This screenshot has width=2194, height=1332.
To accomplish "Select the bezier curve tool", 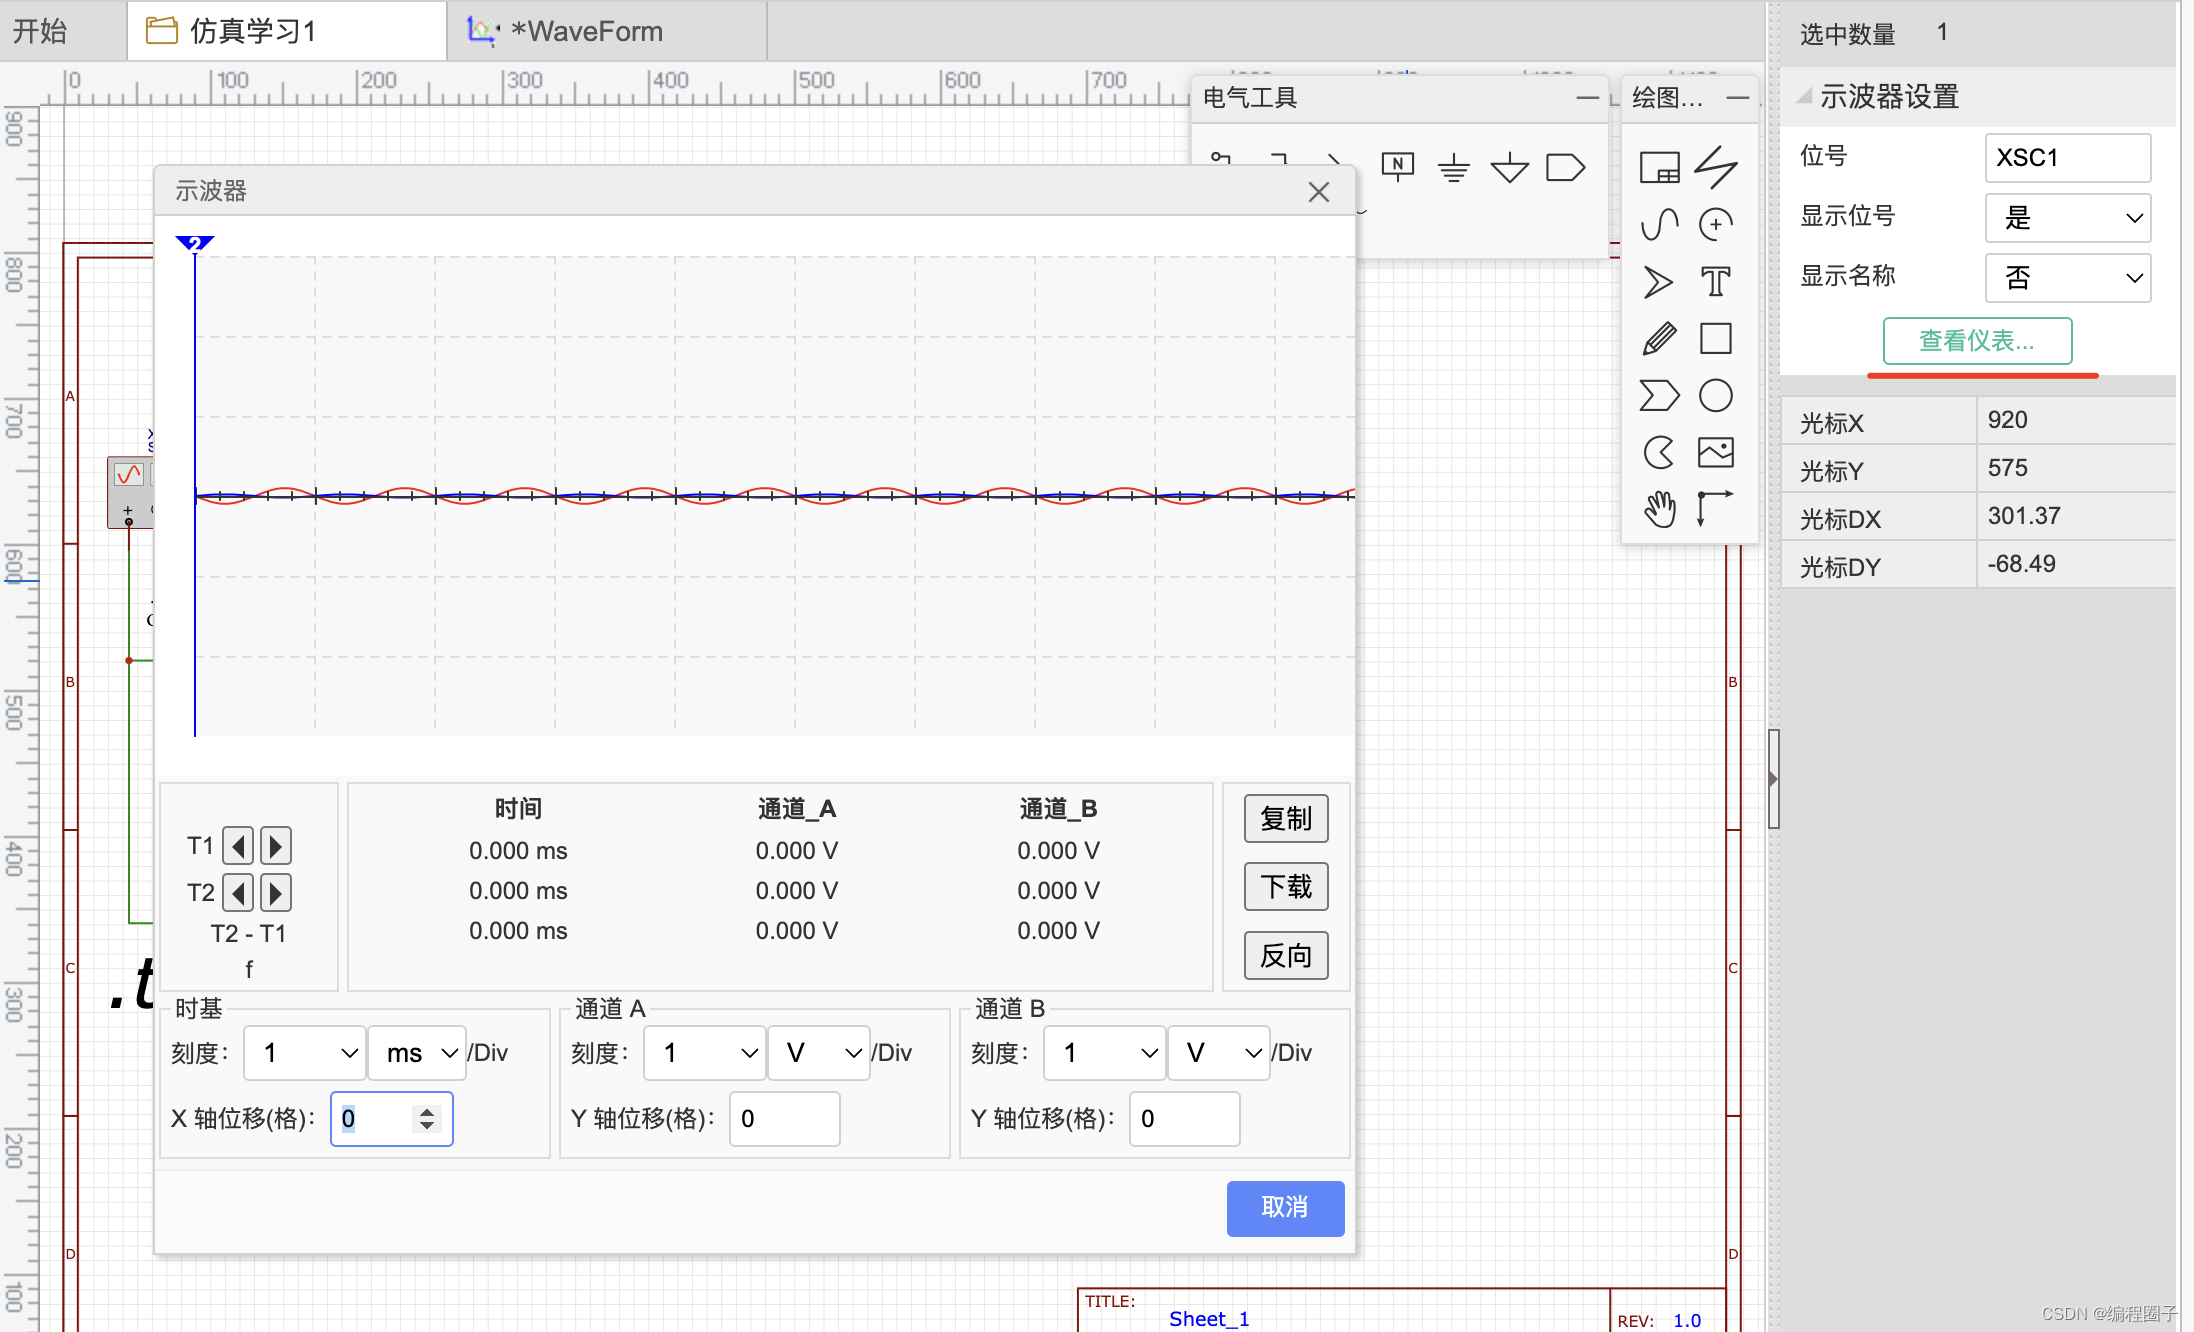I will tap(1659, 225).
